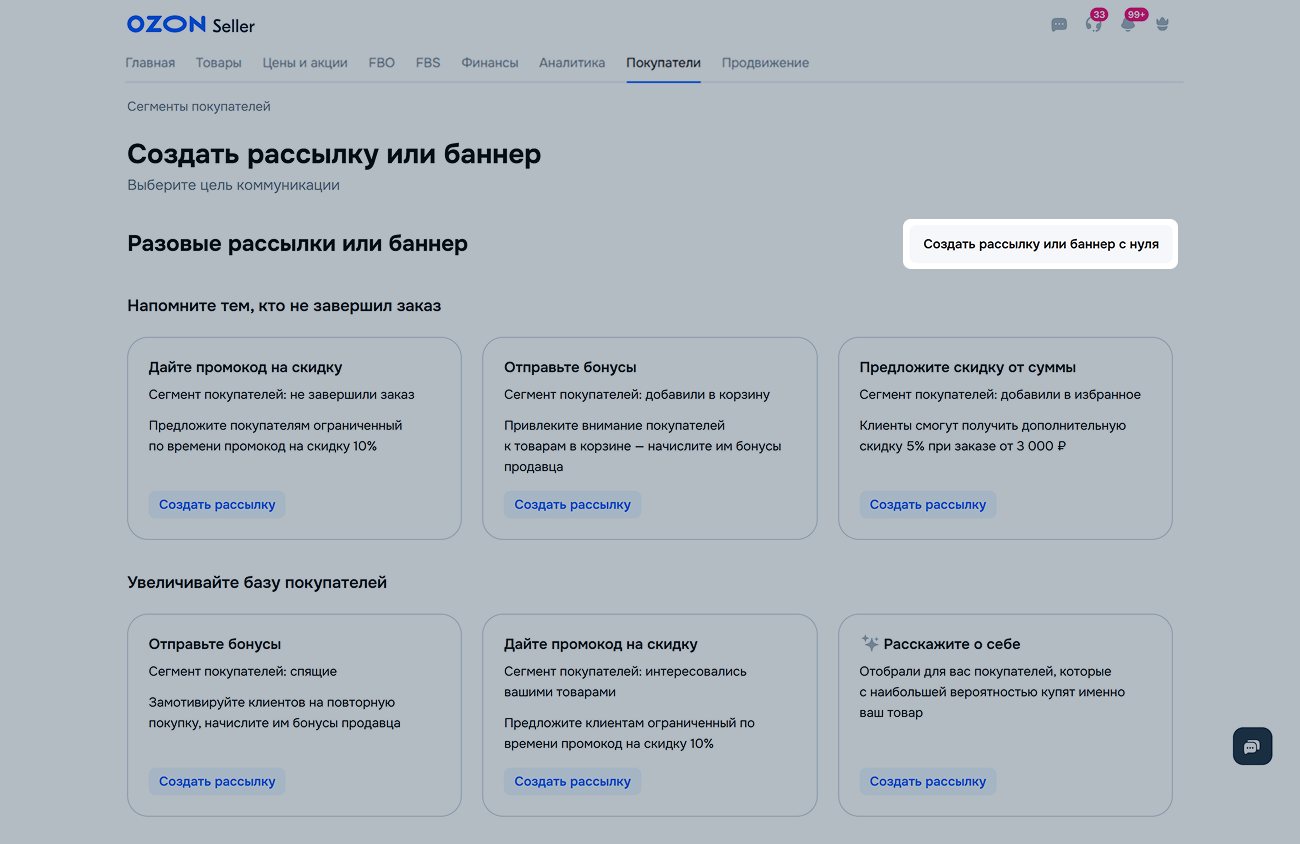Click Создать рассылку или баннер с нуля
The height and width of the screenshot is (844, 1300).
[x=1040, y=244]
